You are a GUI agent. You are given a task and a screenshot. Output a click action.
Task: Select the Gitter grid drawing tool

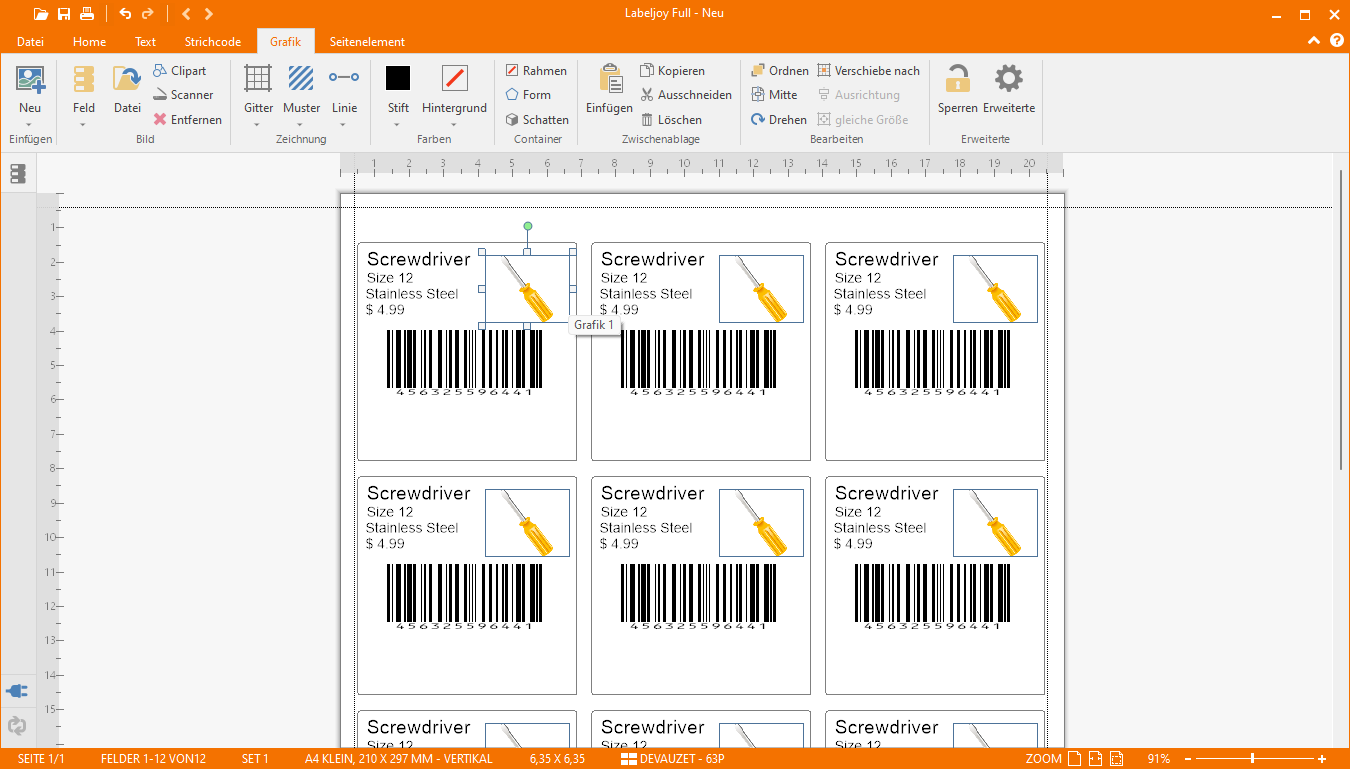(258, 81)
